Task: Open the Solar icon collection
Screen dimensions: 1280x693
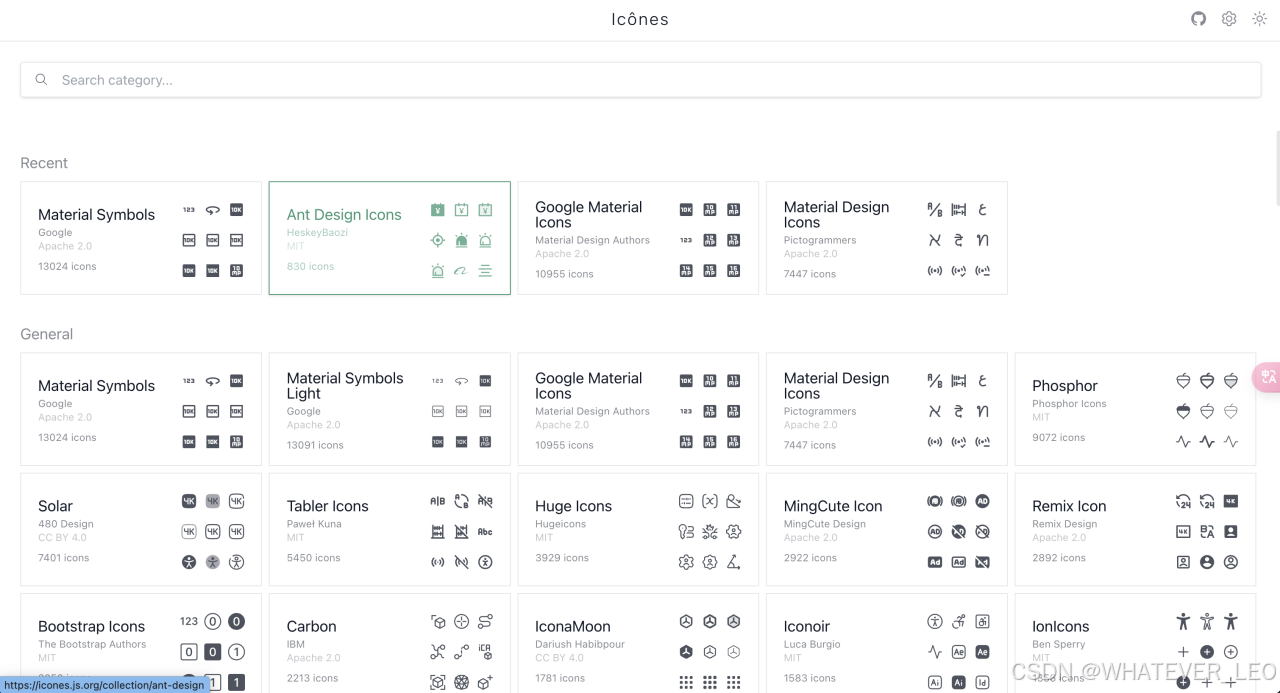Action: (x=141, y=529)
